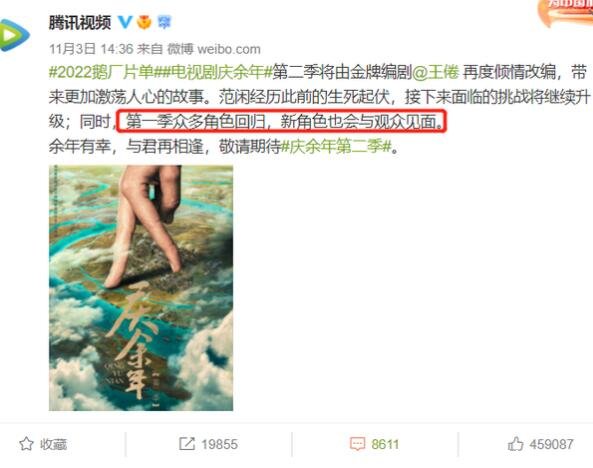593x468 pixels.
Task: Open the post timestamp 11月3日 14:36
Action: (91, 49)
